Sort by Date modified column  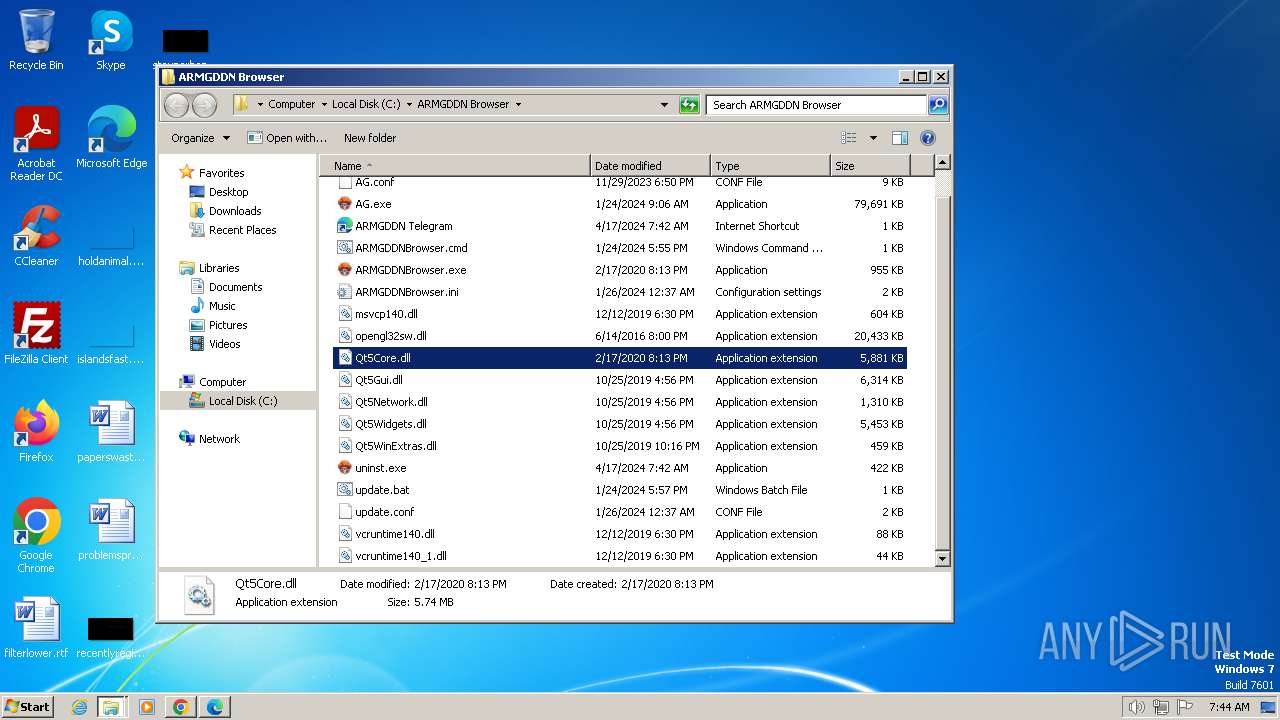tap(650, 166)
